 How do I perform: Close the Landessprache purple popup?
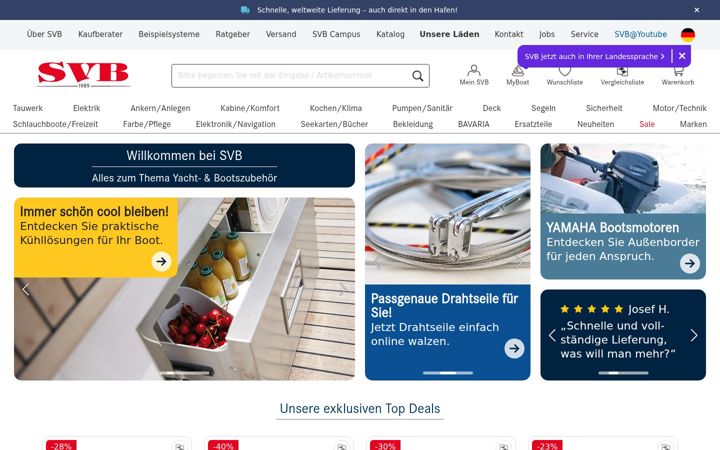coord(682,56)
